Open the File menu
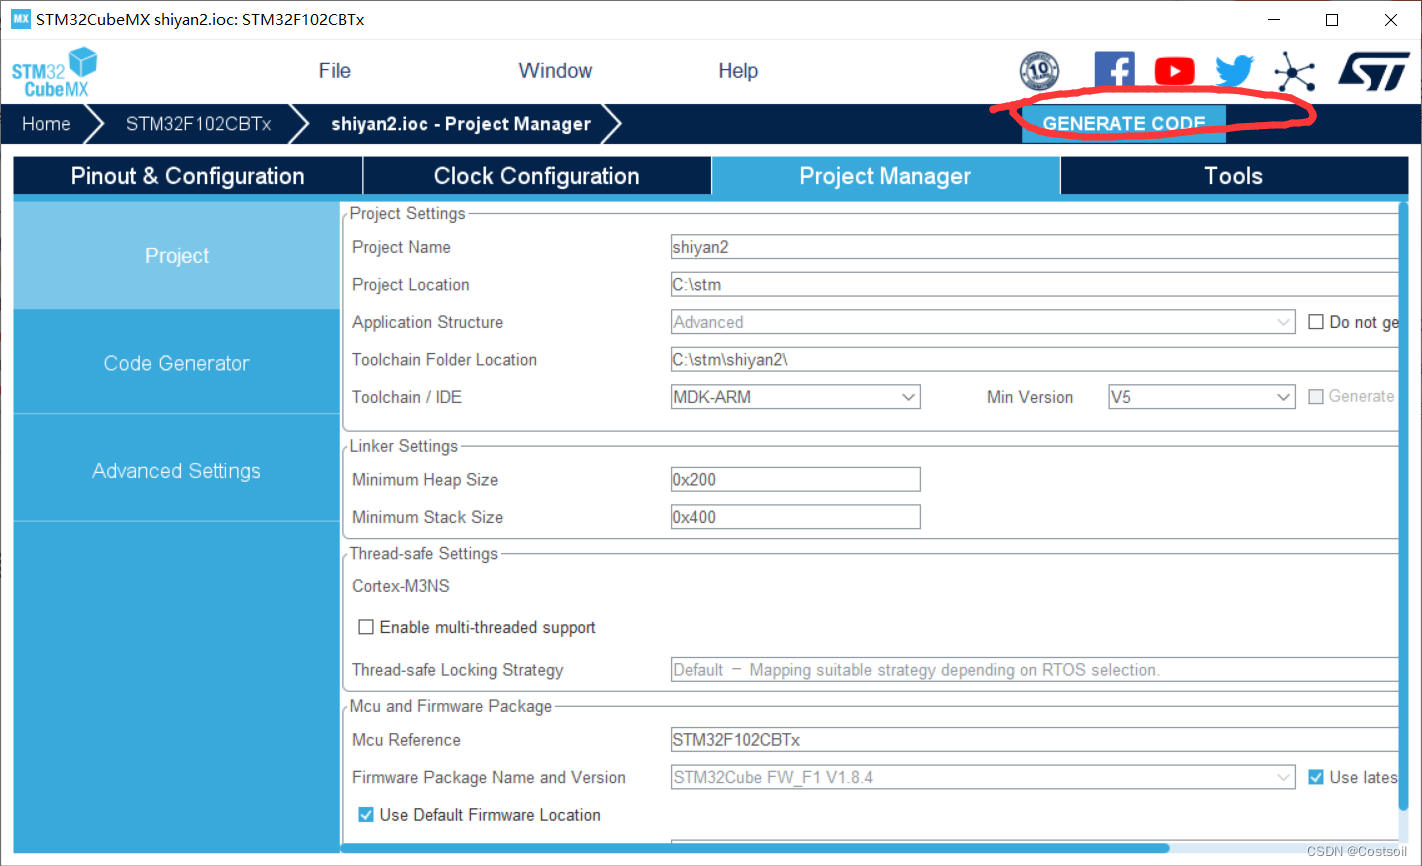Viewport: 1422px width, 866px height. pos(335,71)
